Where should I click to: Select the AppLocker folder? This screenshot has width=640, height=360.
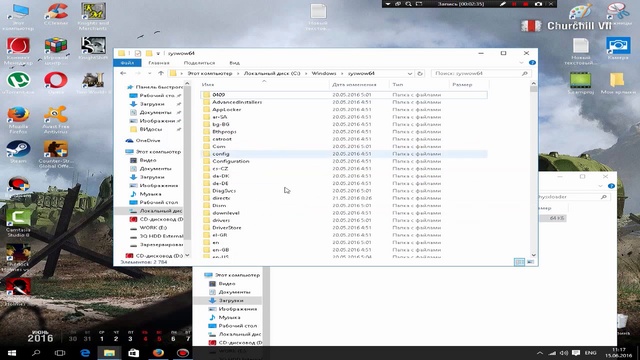click(227, 109)
